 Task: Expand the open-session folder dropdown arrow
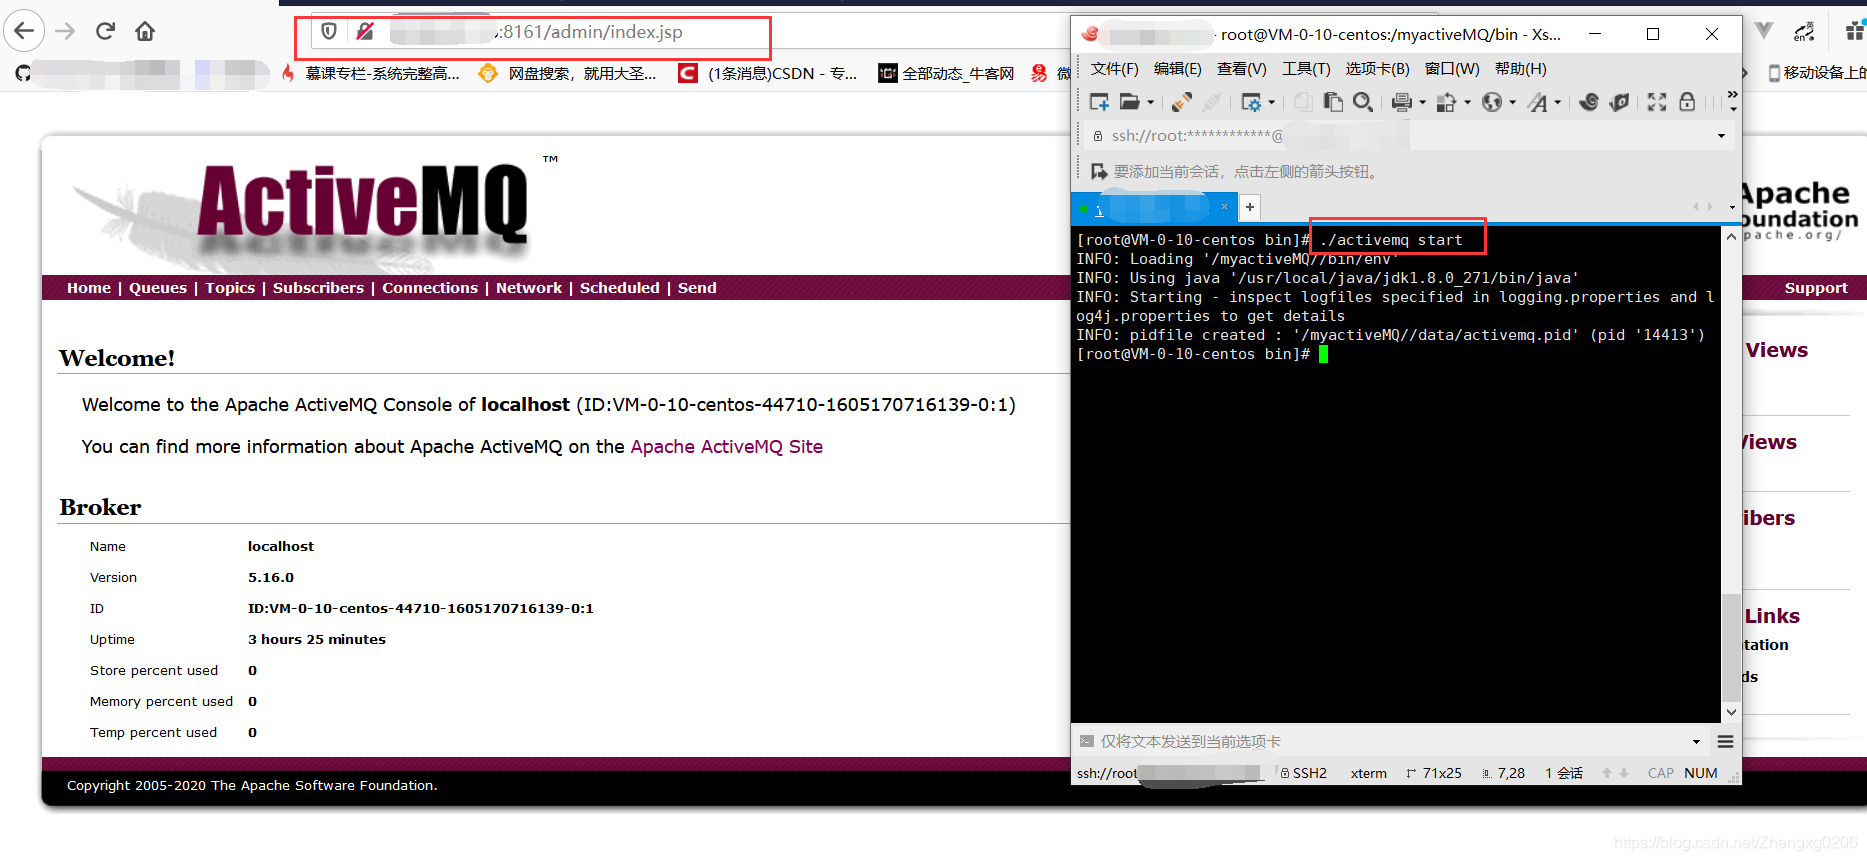pyautogui.click(x=1151, y=102)
